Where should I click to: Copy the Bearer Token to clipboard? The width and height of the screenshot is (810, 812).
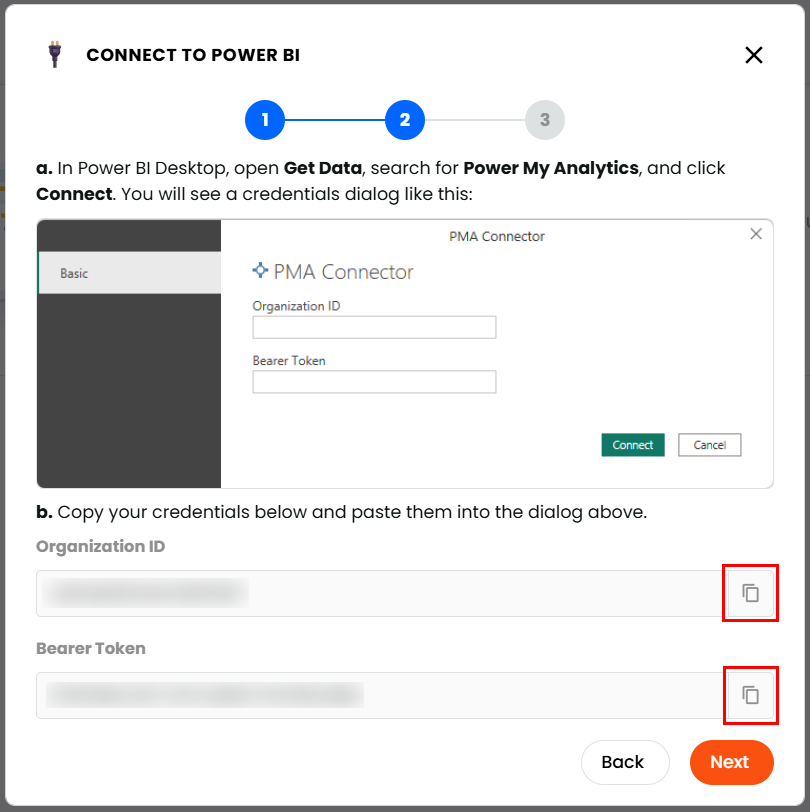point(750,695)
